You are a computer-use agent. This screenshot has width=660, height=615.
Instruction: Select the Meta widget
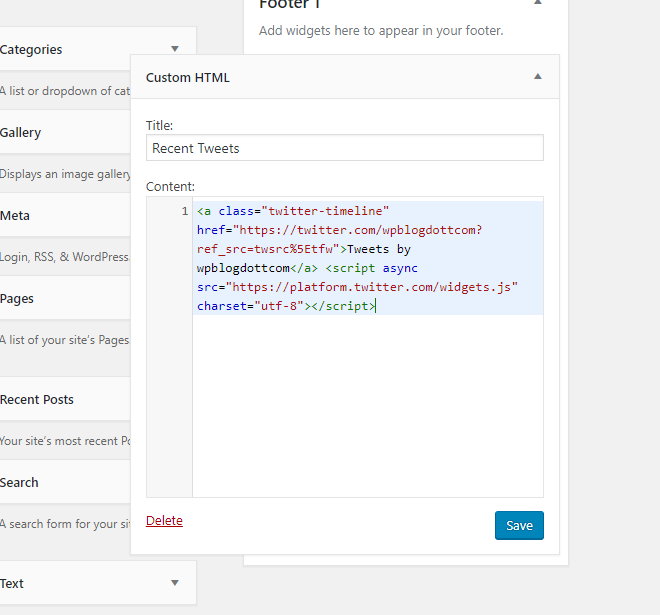[65, 215]
